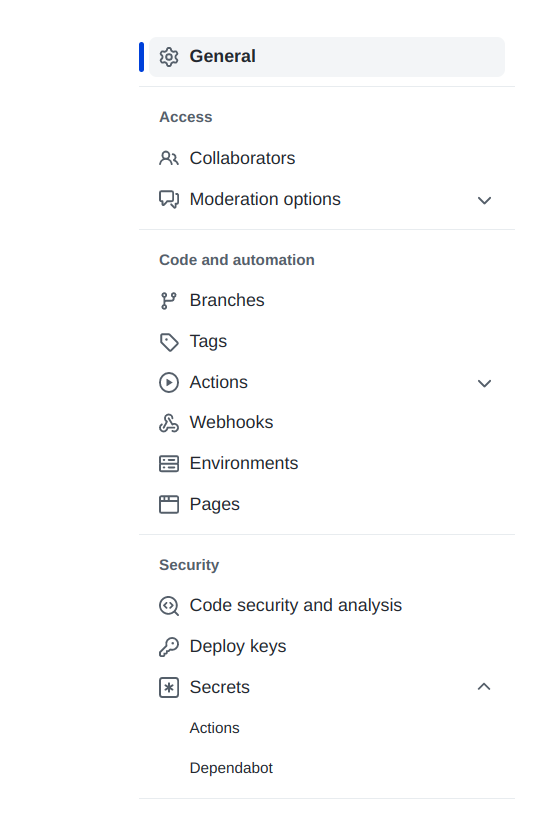The image size is (545, 819).
Task: Click the Code security magnifier icon
Action: point(169,606)
